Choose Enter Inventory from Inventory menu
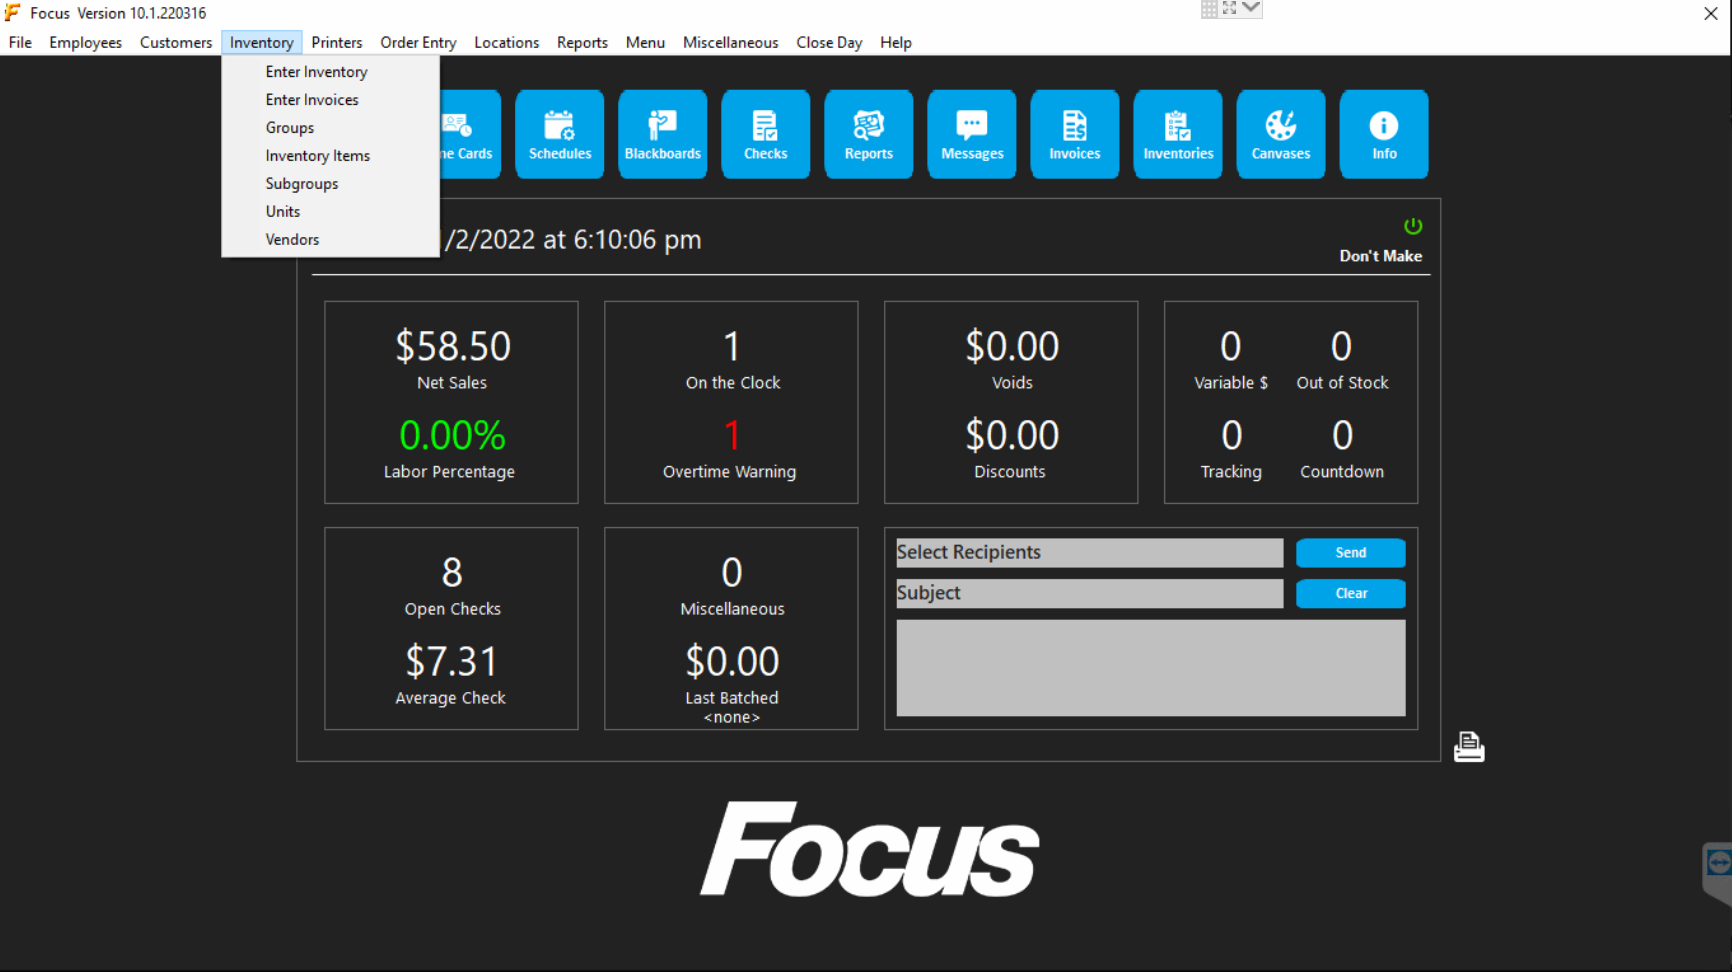1732x972 pixels. click(x=330, y=72)
